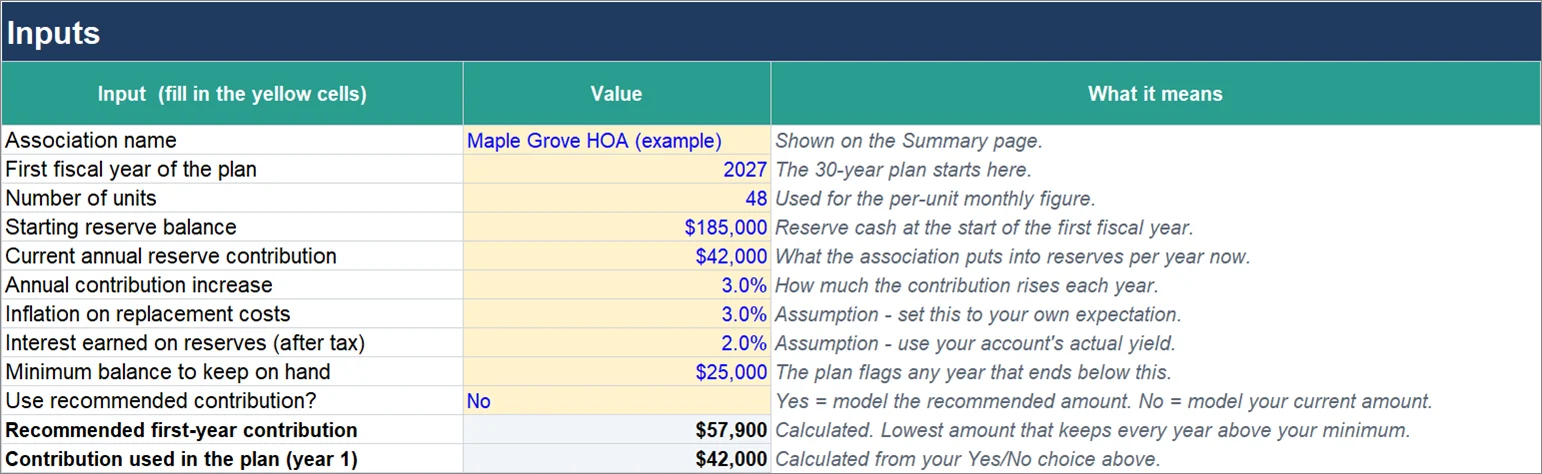The width and height of the screenshot is (1542, 474).
Task: Click the 'What it means' column header
Action: pyautogui.click(x=1155, y=94)
